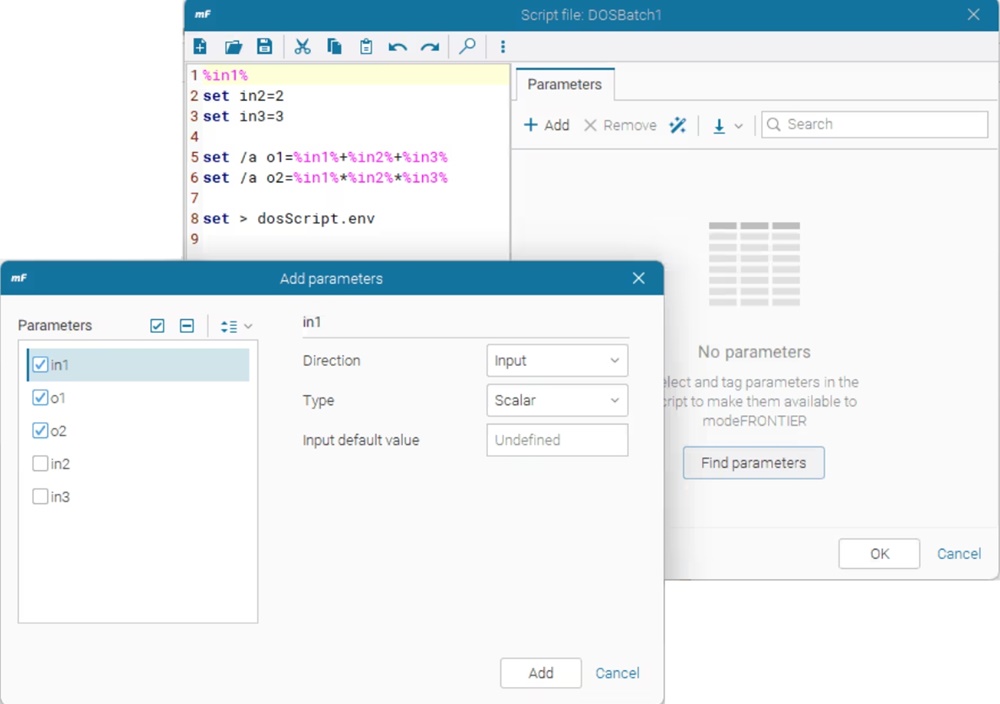
Task: Copy selection using the copy icon
Action: click(x=334, y=47)
